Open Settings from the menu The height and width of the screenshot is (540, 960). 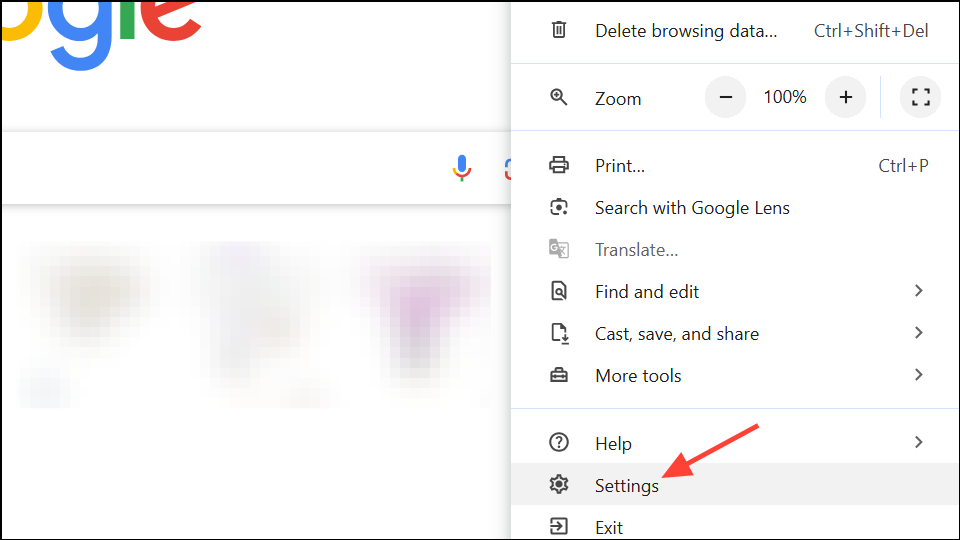tap(627, 486)
